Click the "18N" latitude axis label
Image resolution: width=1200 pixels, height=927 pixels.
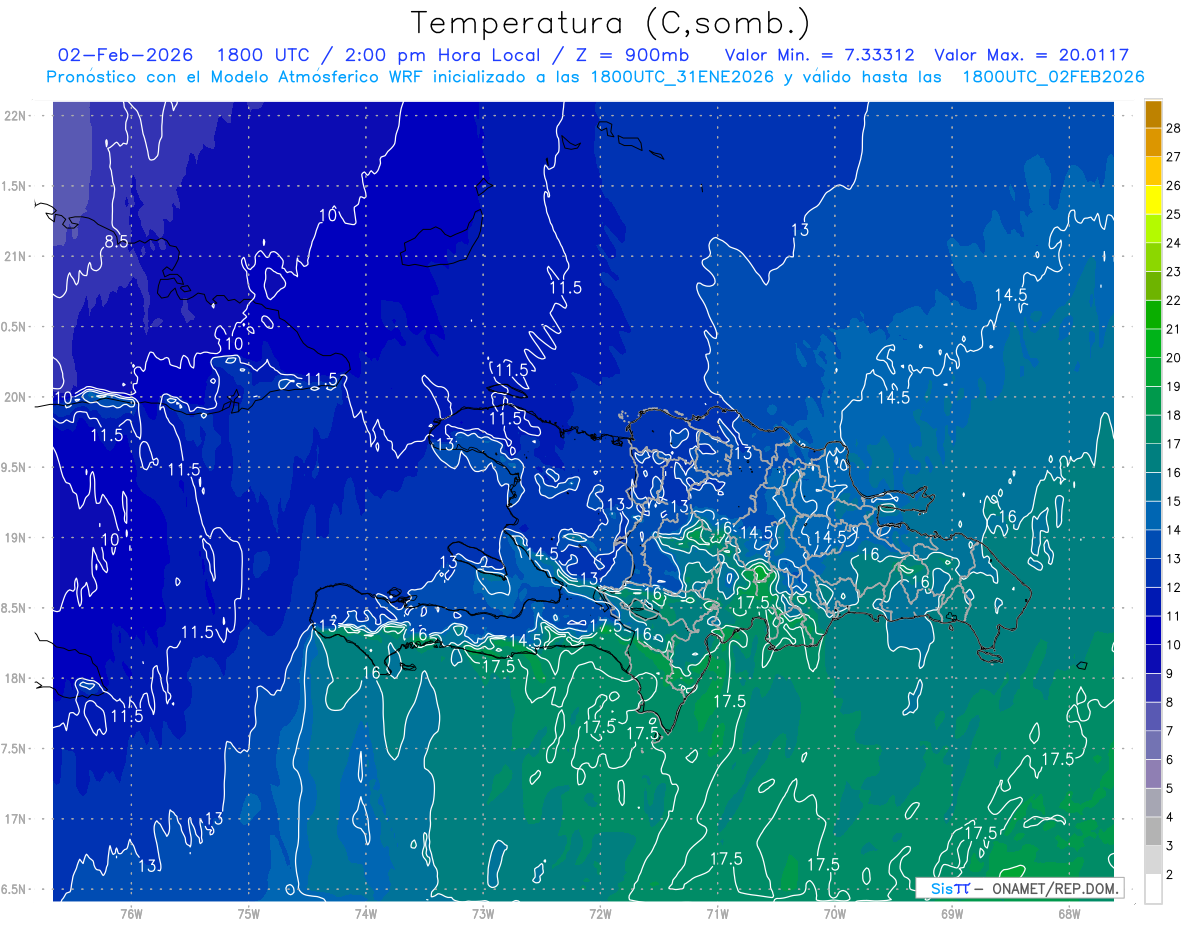pyautogui.click(x=14, y=678)
